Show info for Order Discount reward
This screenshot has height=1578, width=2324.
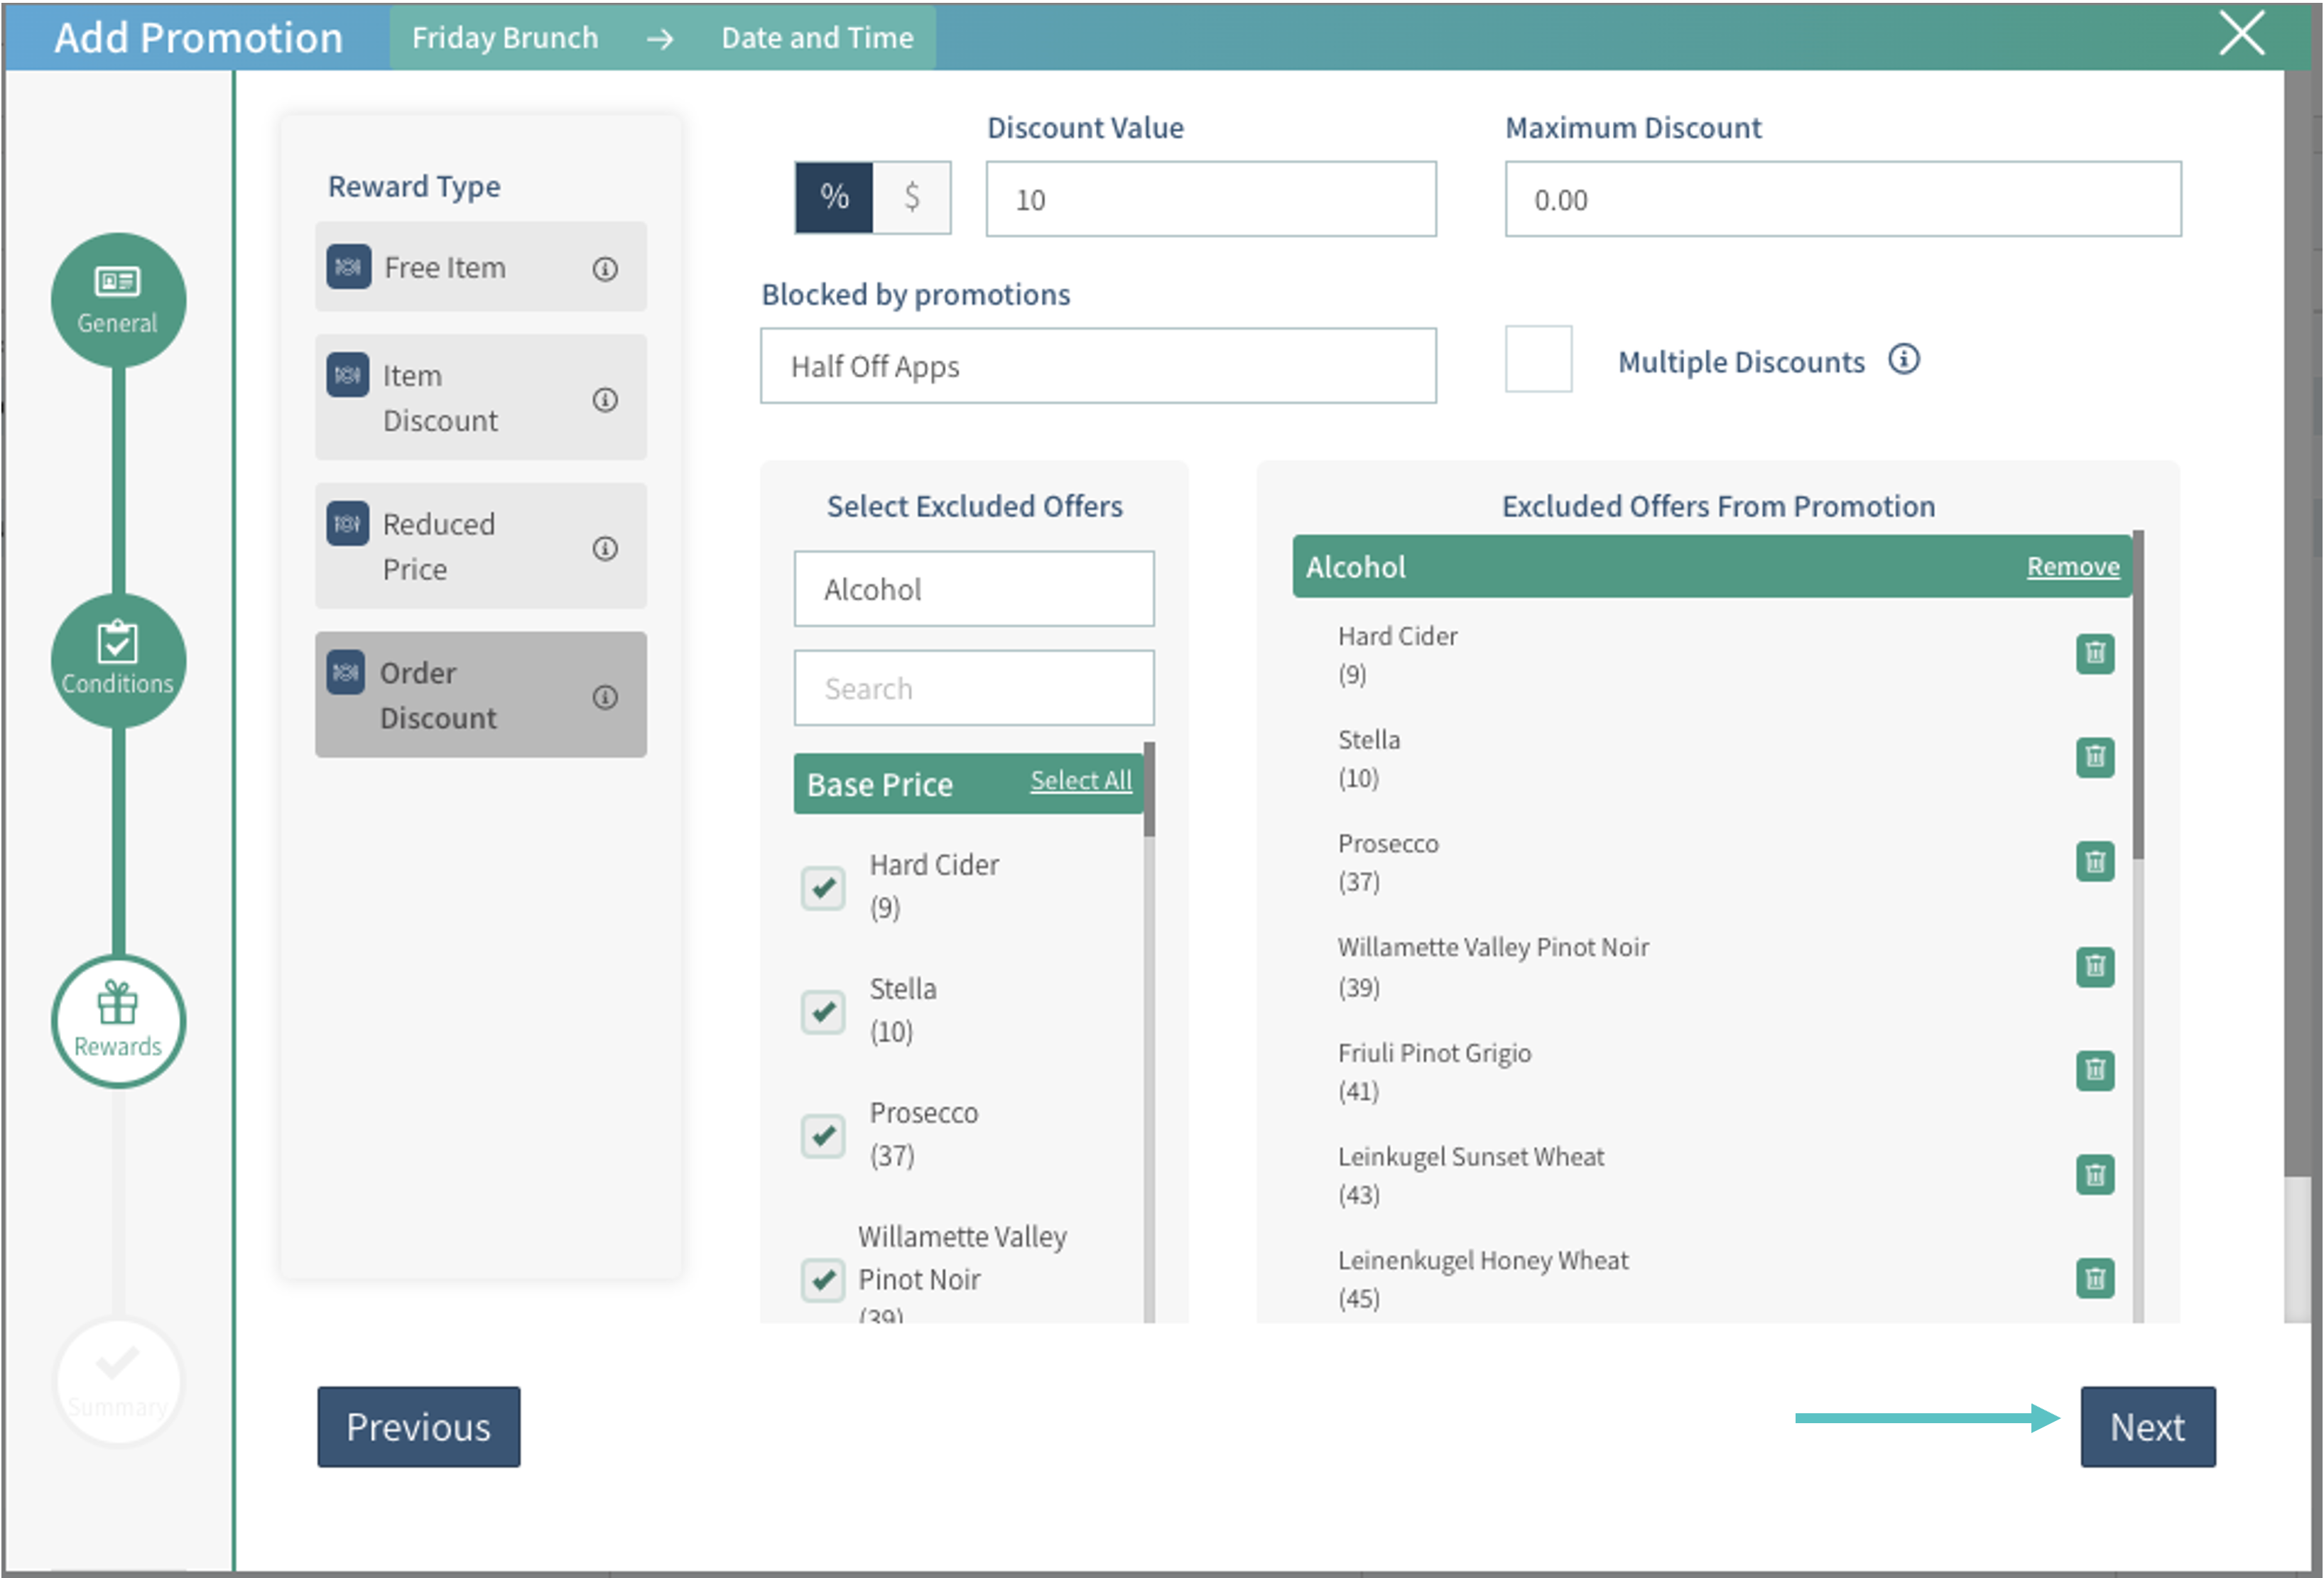[x=605, y=697]
